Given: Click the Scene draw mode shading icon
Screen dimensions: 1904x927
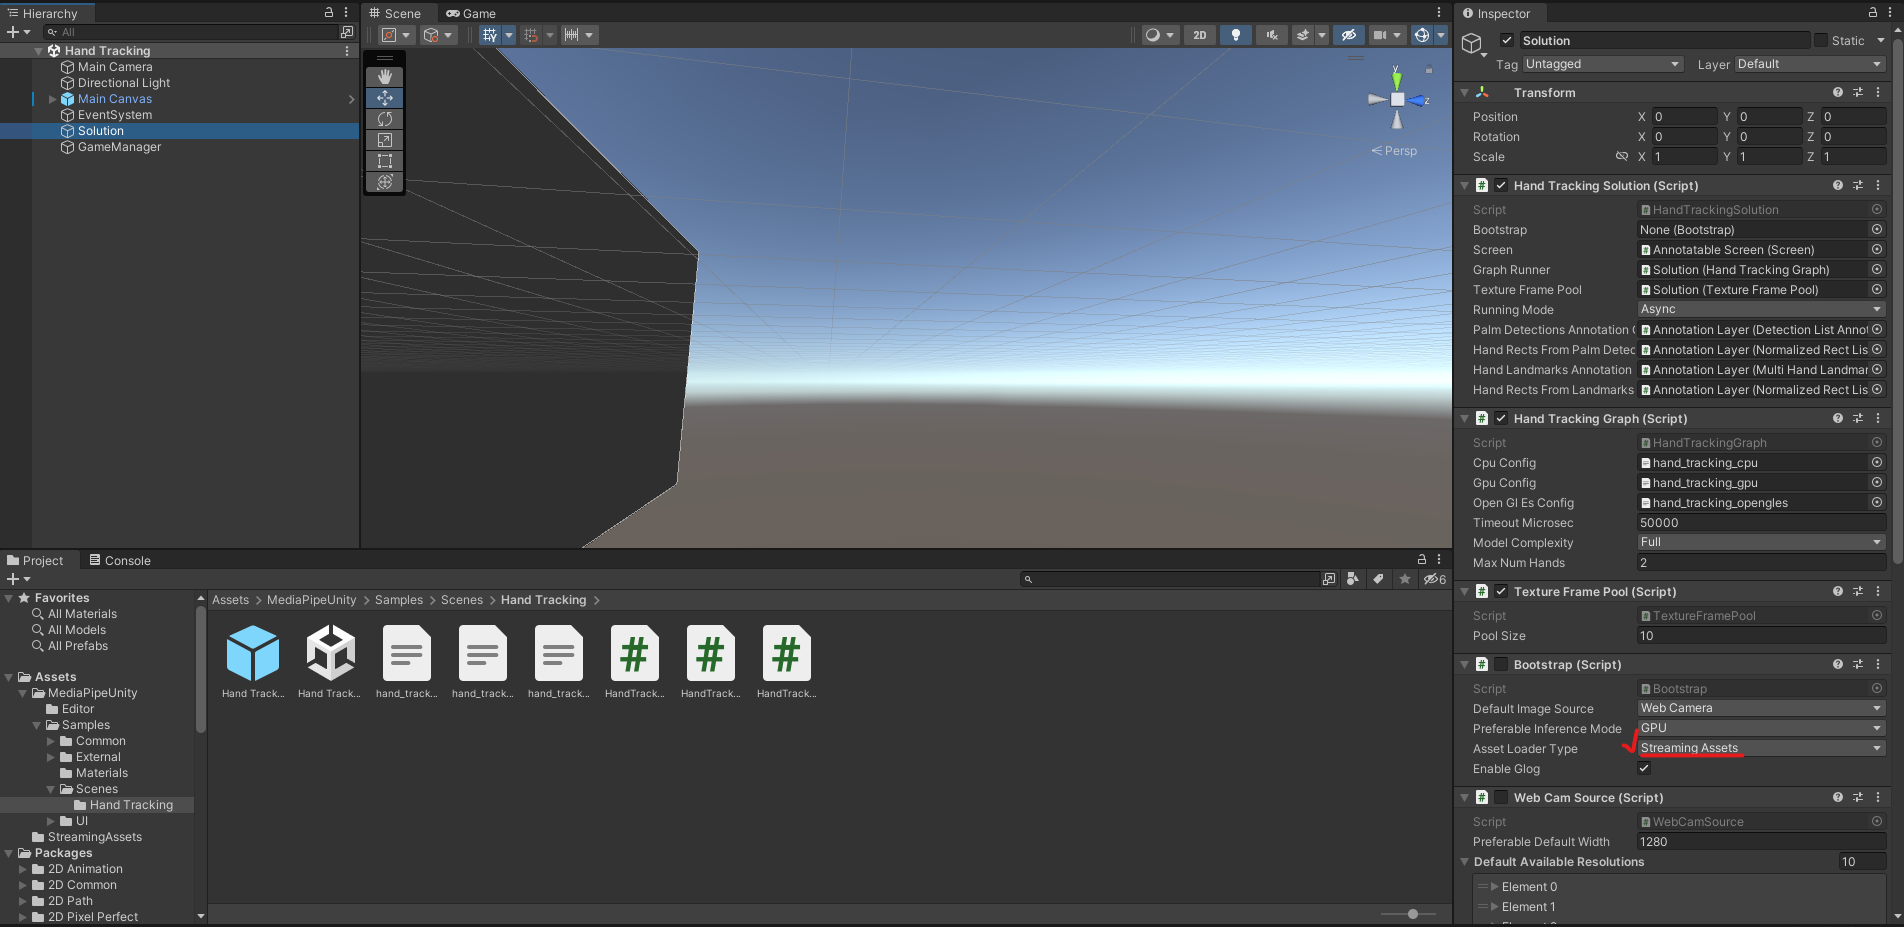Looking at the screenshot, I should (x=1153, y=35).
